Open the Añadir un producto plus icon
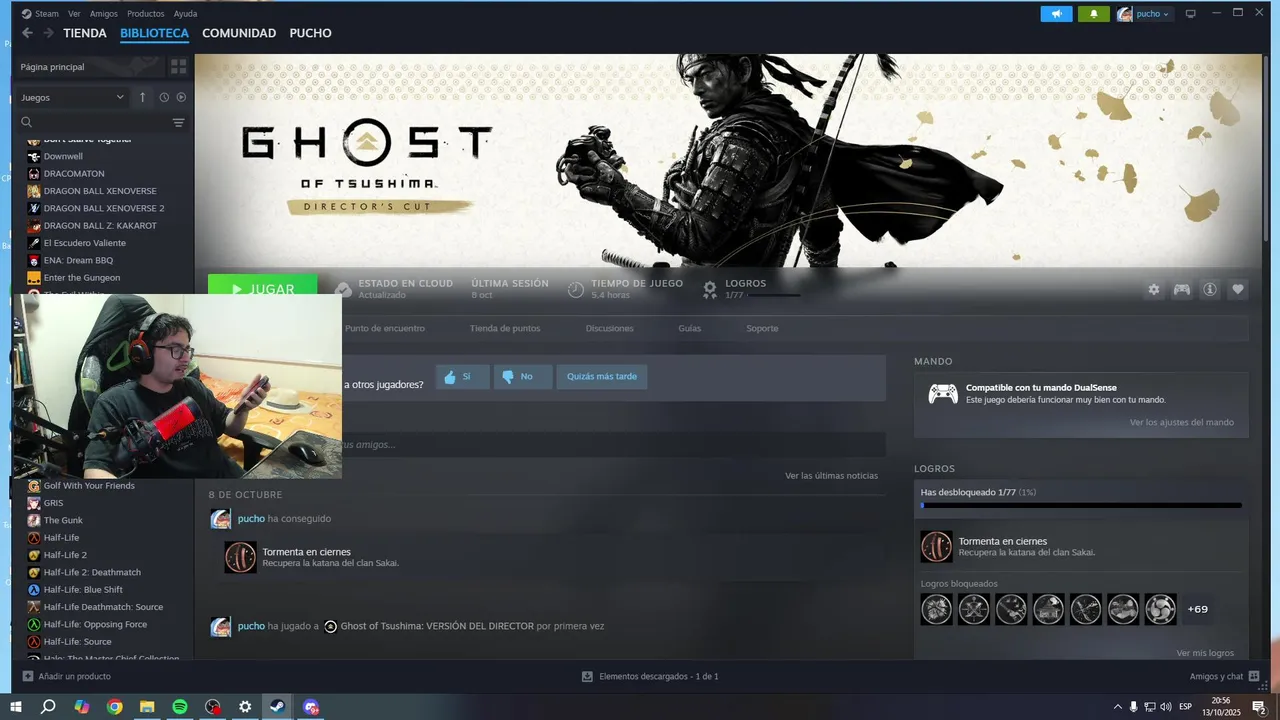The image size is (1280, 720). pos(28,676)
